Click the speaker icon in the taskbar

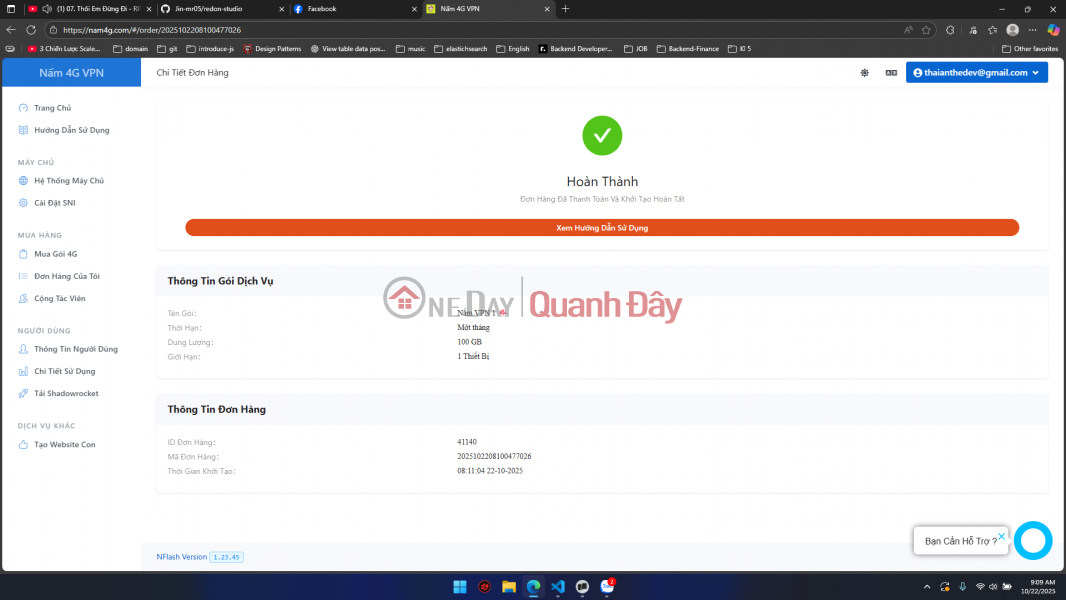coord(992,587)
